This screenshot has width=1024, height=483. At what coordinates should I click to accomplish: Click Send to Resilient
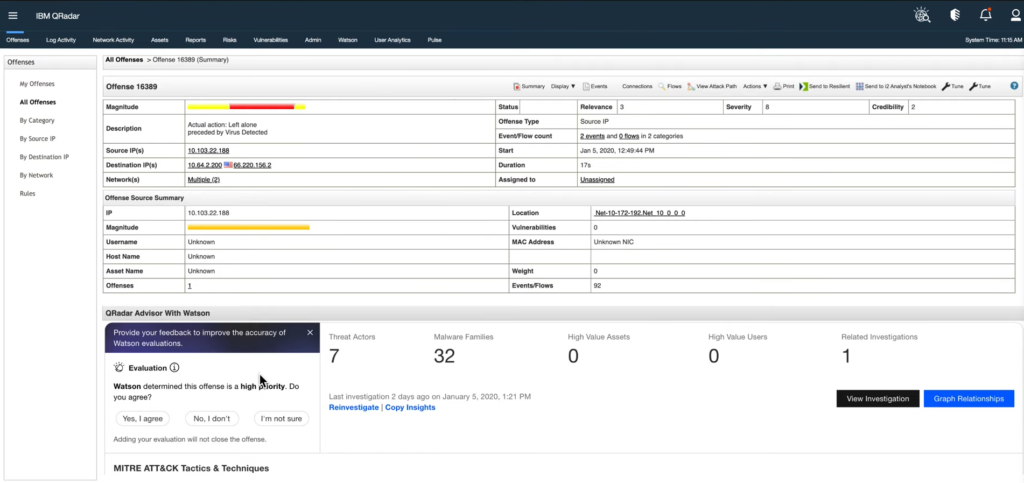pos(825,86)
